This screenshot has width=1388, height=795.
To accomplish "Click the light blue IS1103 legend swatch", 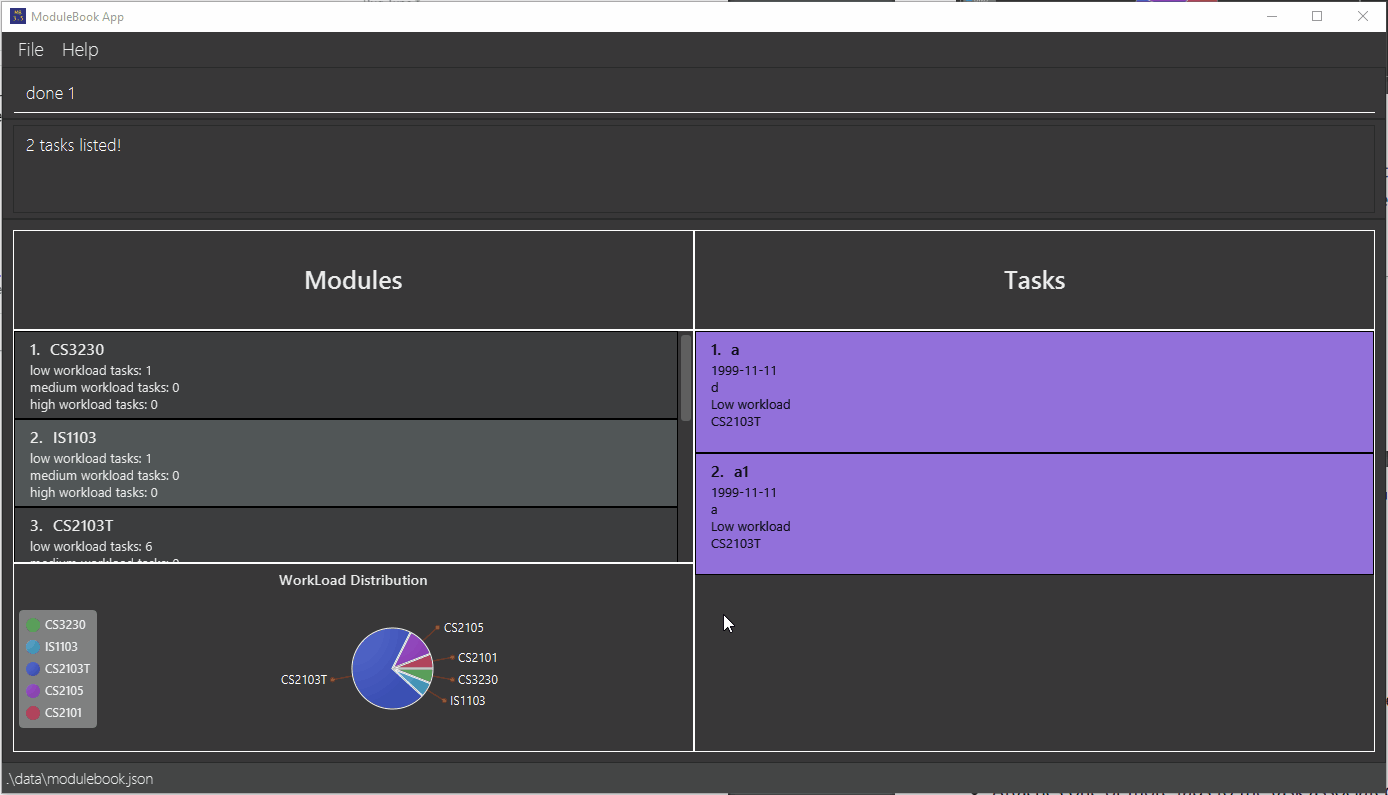I will (33, 647).
